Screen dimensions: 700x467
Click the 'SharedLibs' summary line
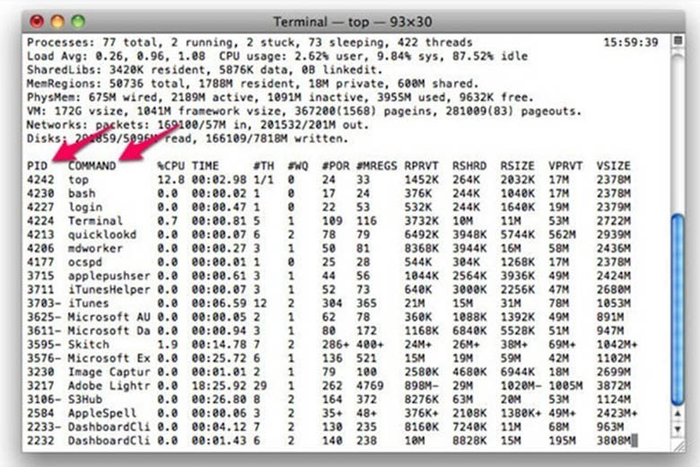205,70
